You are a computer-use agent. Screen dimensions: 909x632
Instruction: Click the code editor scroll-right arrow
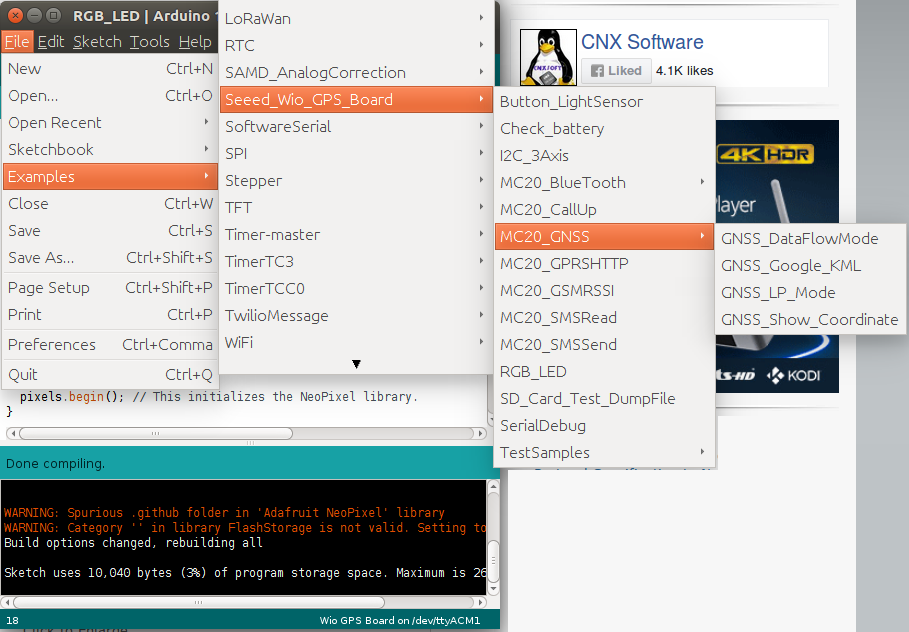tap(480, 433)
